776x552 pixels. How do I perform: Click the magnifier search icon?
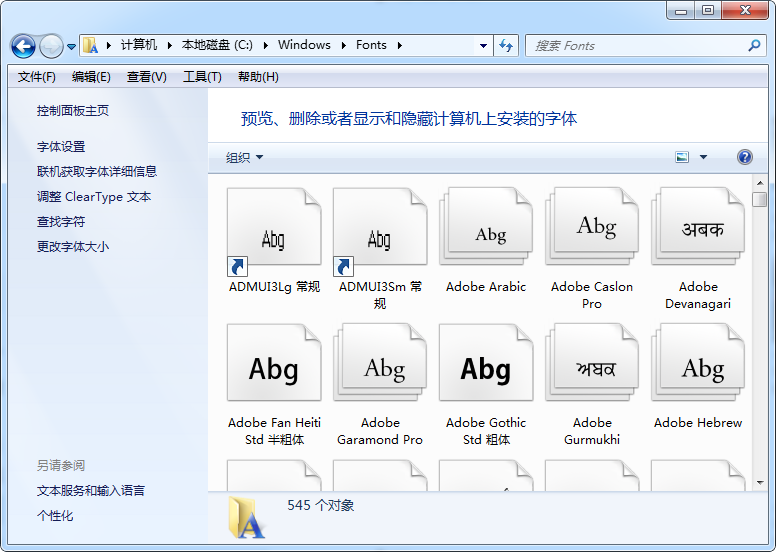754,46
